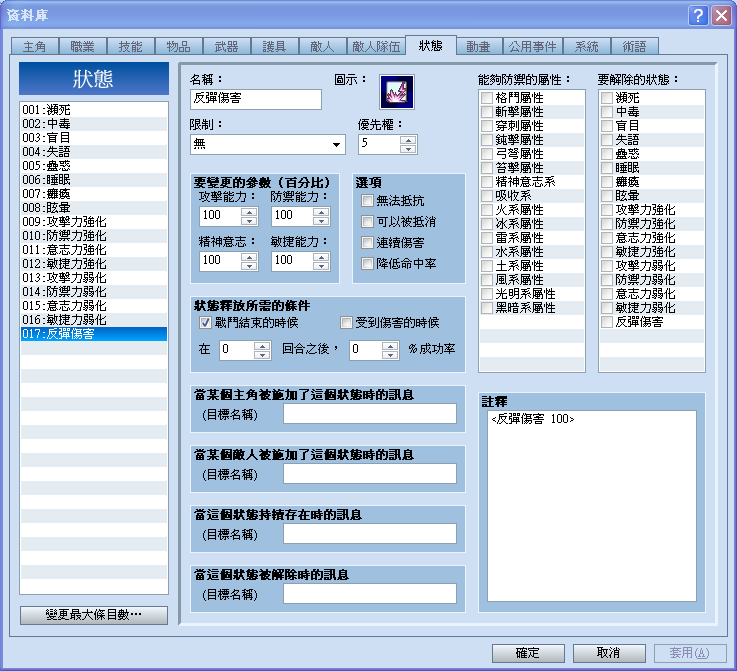Image resolution: width=737 pixels, height=671 pixels.
Task: Select state 009:攻擊力強化 in list
Action: 94,222
